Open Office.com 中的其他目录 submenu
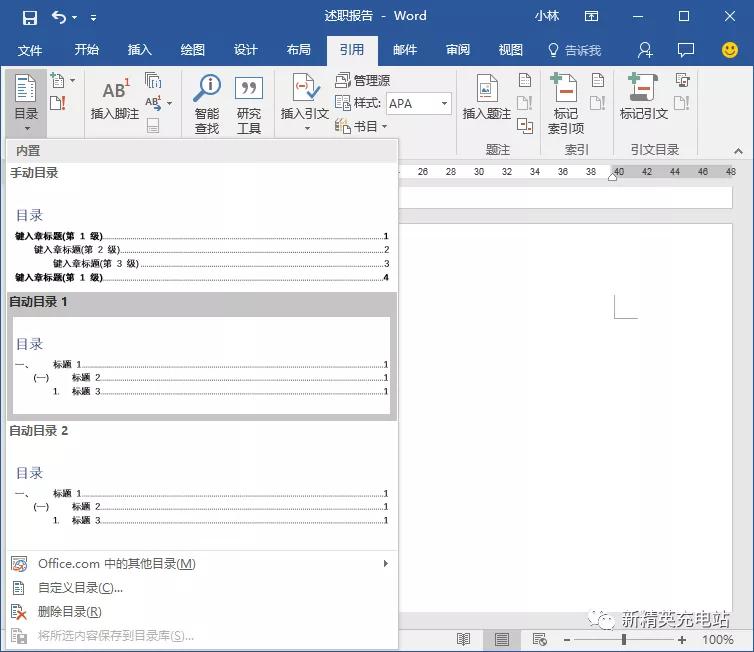 pos(202,564)
